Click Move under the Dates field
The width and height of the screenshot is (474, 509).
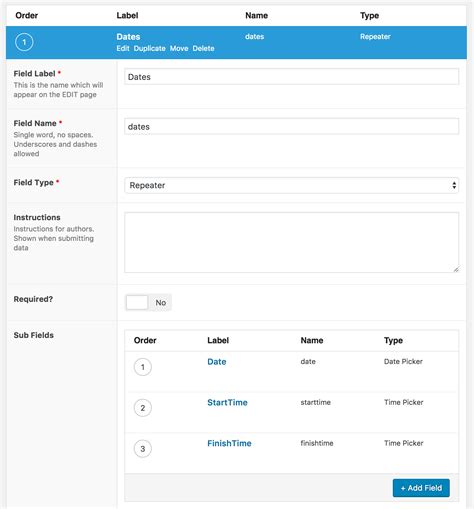(179, 48)
